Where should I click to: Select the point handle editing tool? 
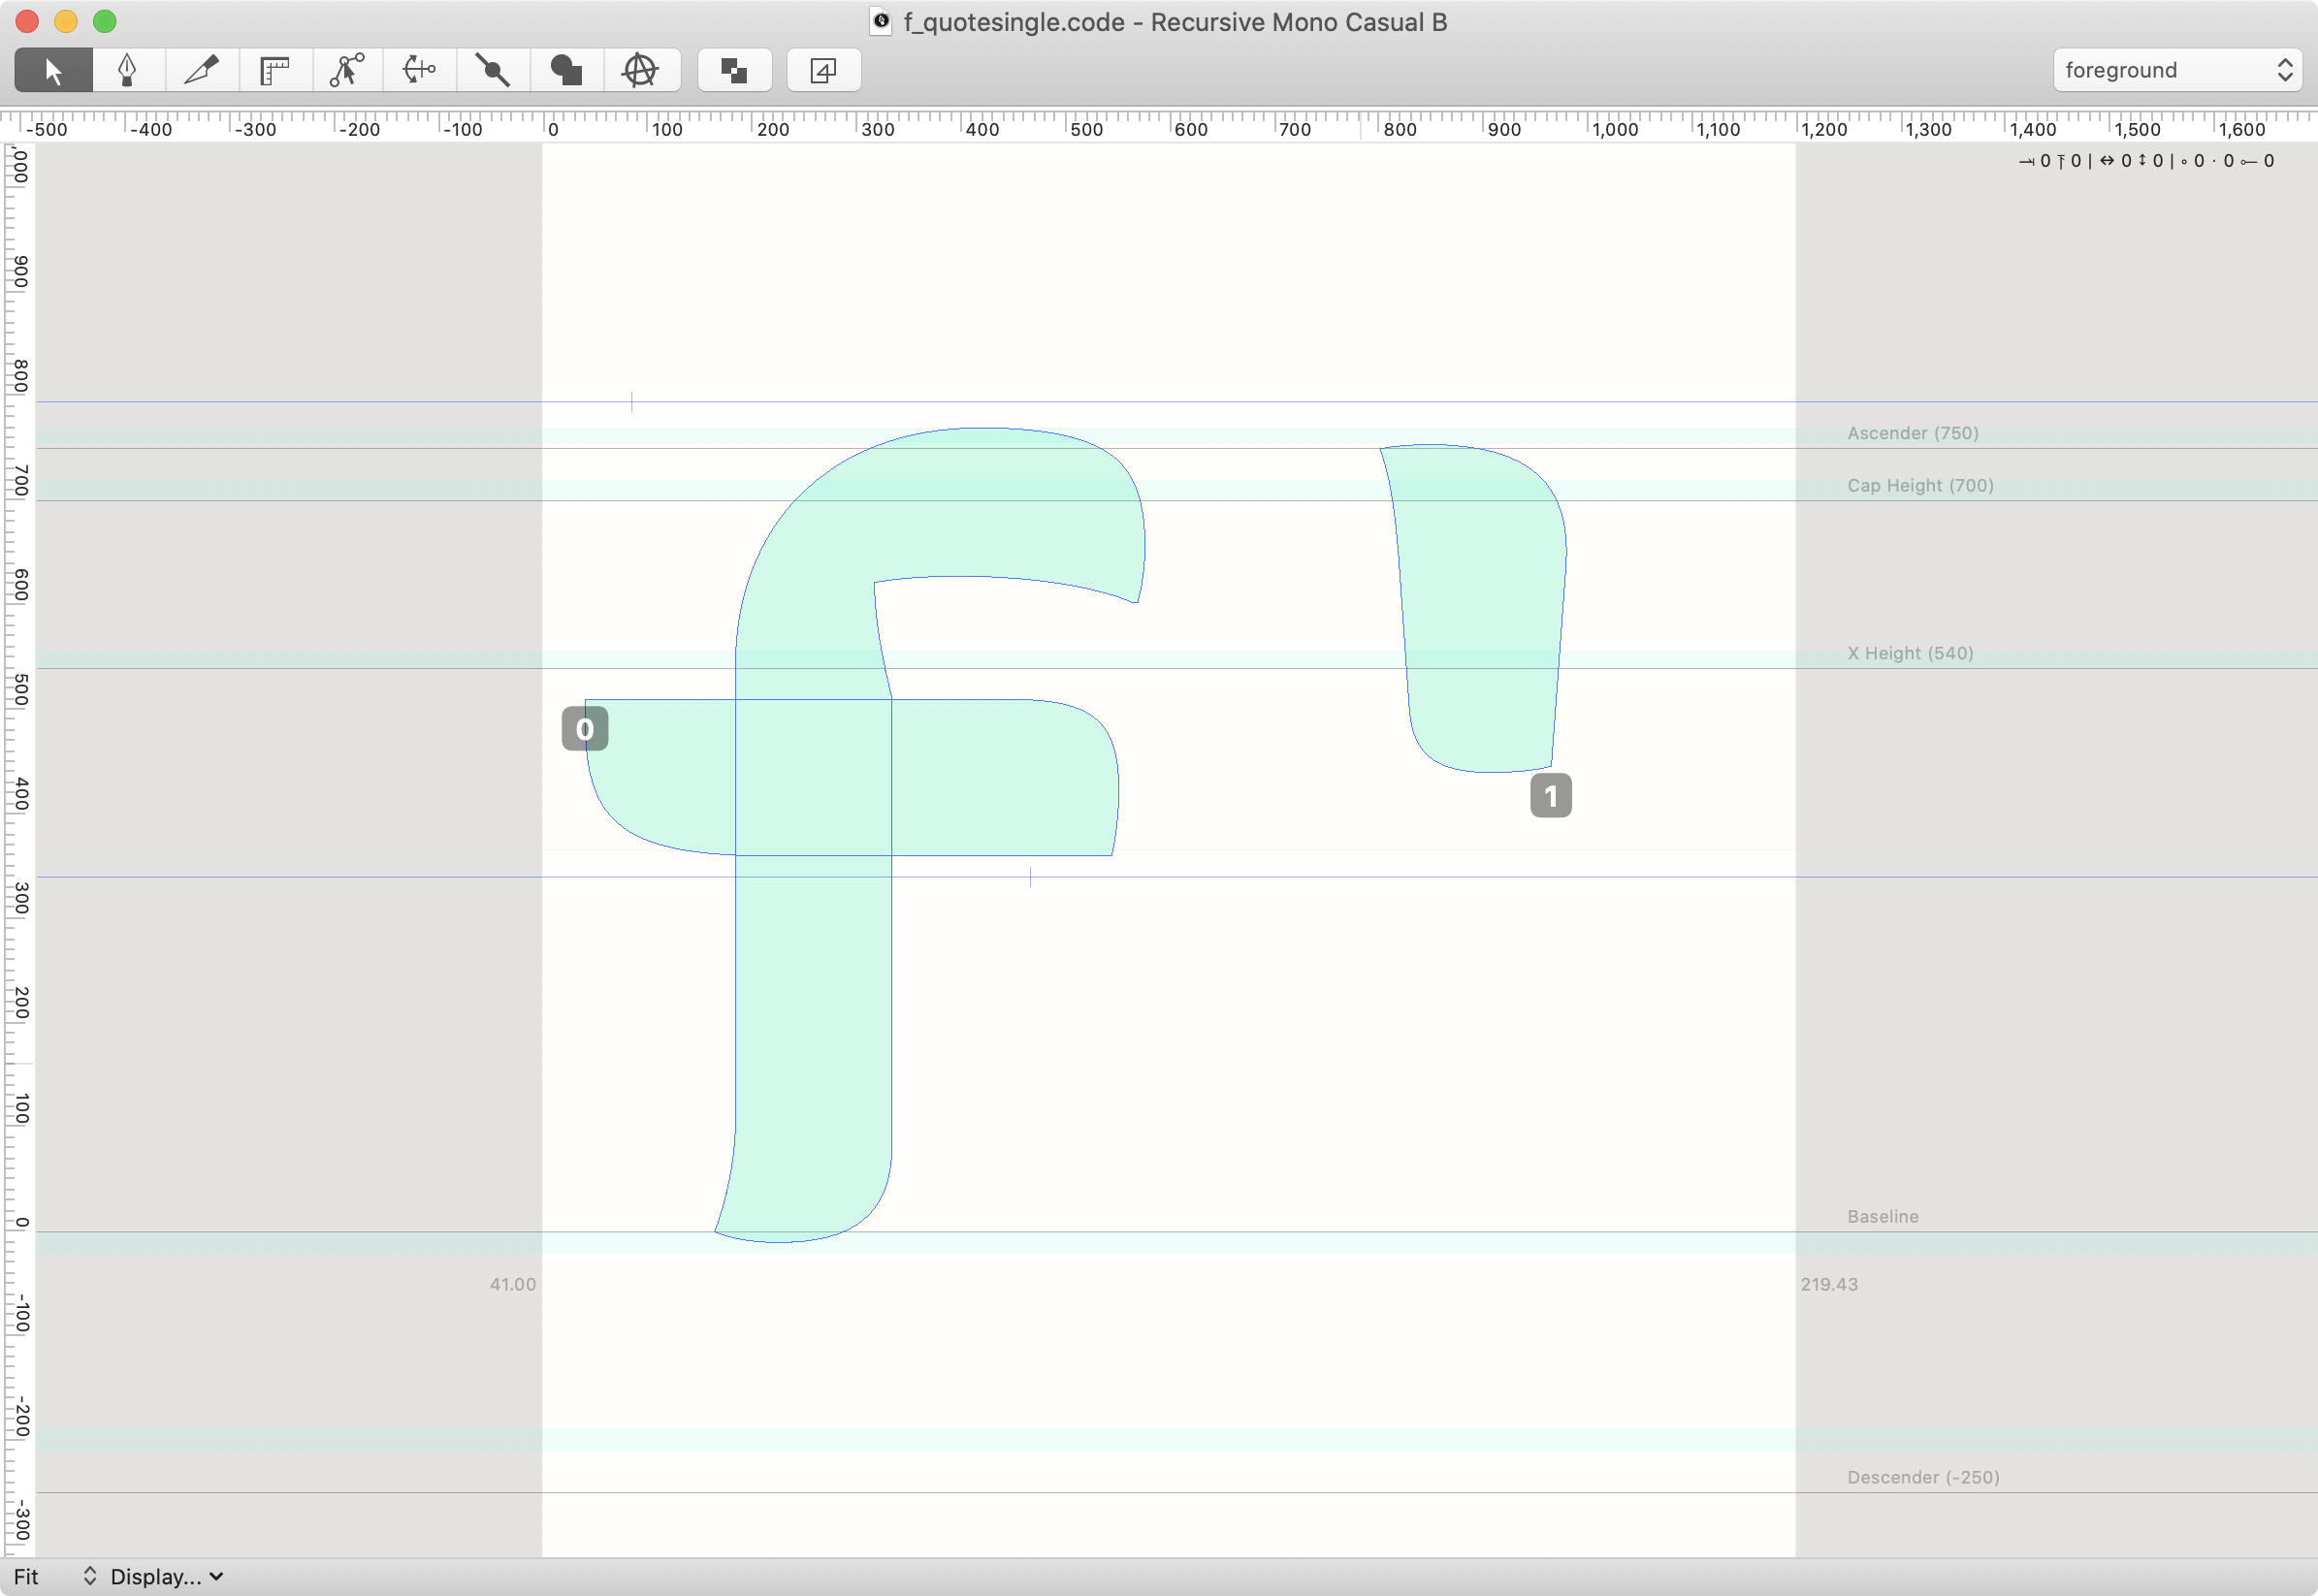click(x=347, y=70)
